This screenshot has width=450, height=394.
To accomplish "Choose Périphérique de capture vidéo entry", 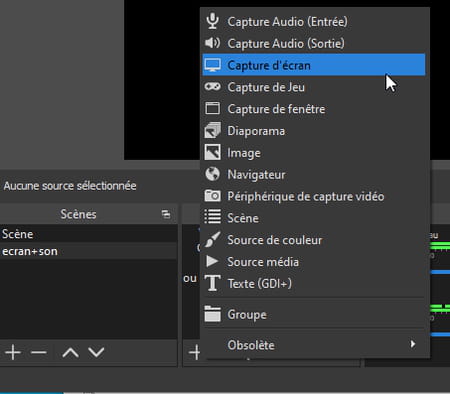I will point(314,196).
